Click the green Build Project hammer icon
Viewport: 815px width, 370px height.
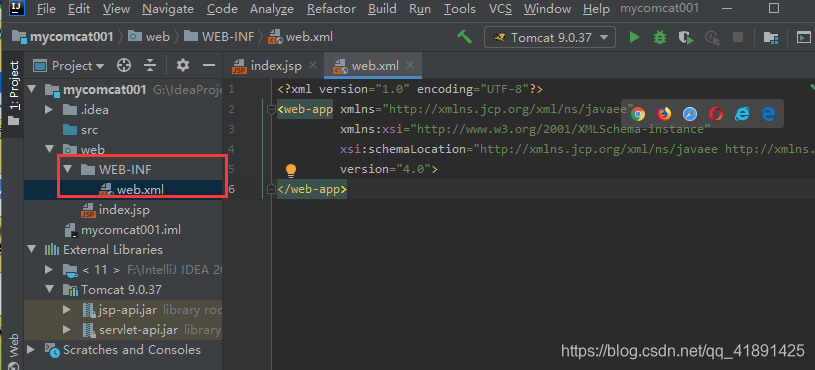(464, 37)
